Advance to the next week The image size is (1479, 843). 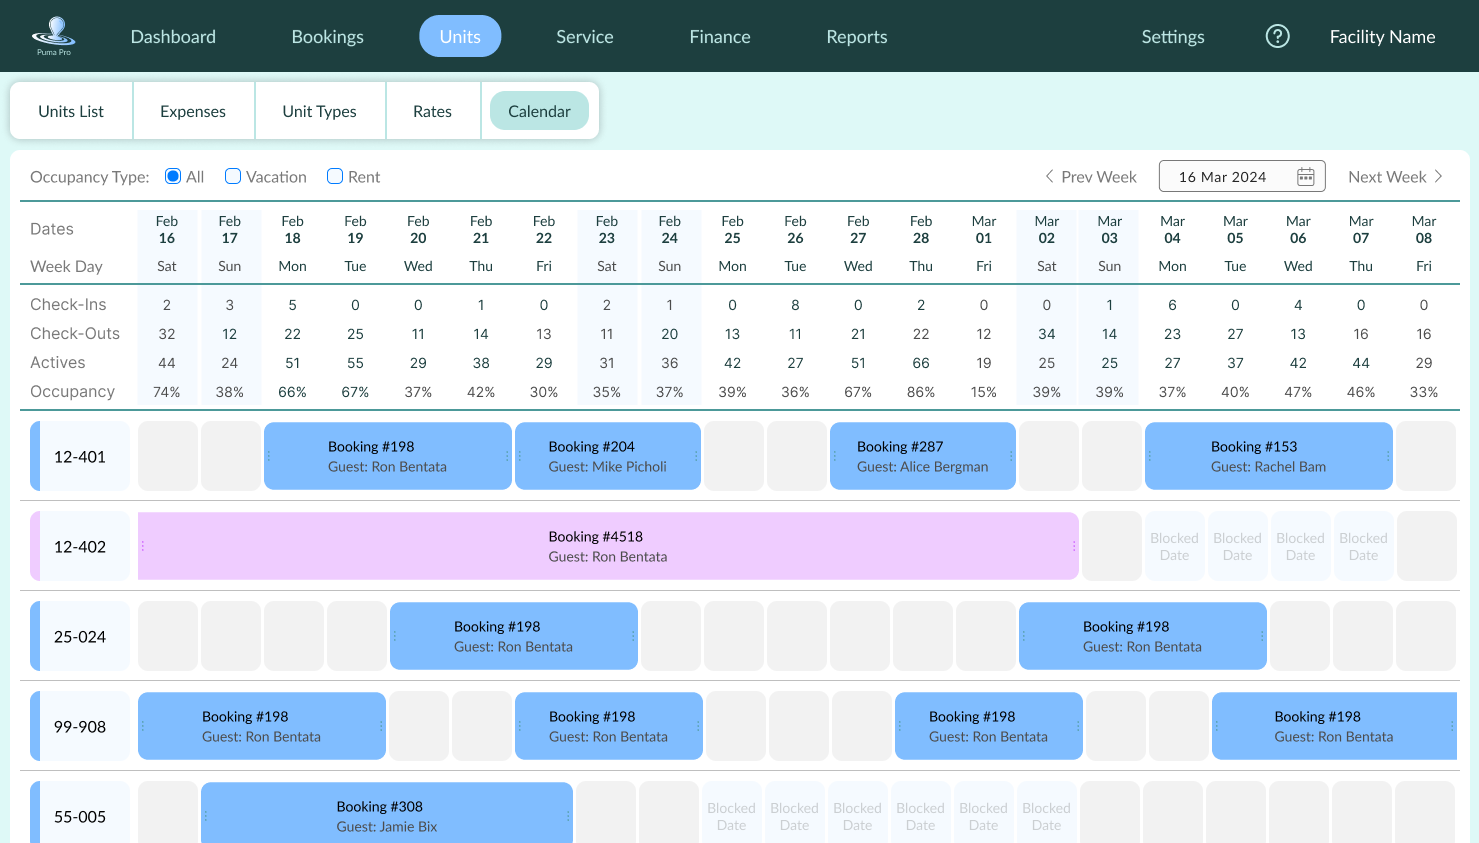point(1396,177)
